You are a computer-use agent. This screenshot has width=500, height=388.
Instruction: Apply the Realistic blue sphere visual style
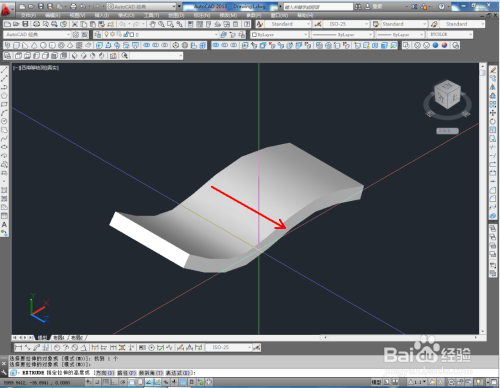[x=435, y=45]
